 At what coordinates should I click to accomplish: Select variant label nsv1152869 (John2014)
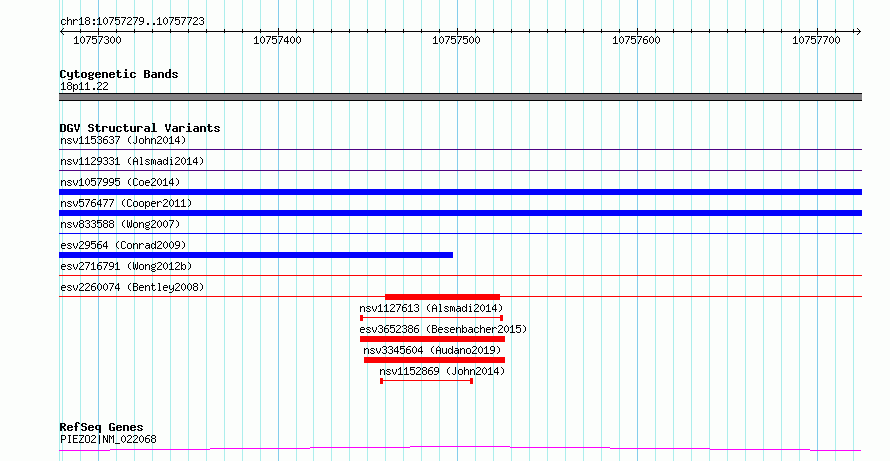click(x=442, y=371)
